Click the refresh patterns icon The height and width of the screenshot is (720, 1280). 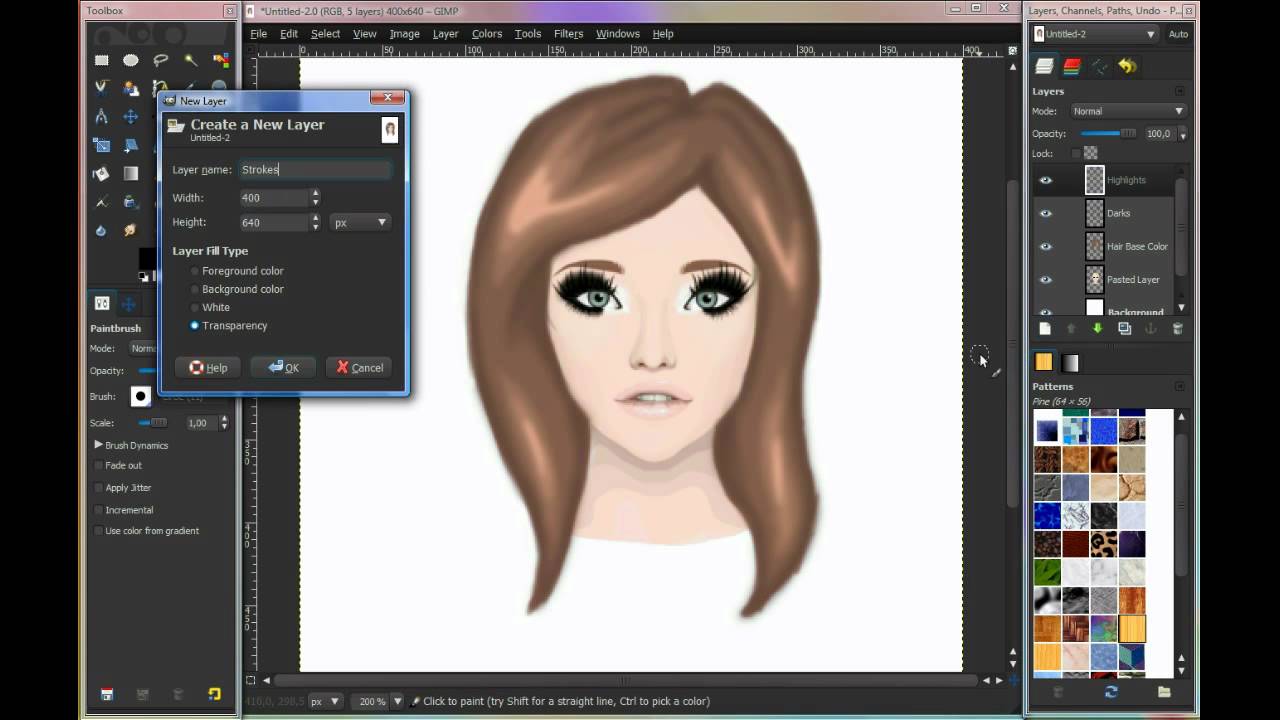(x=1111, y=691)
